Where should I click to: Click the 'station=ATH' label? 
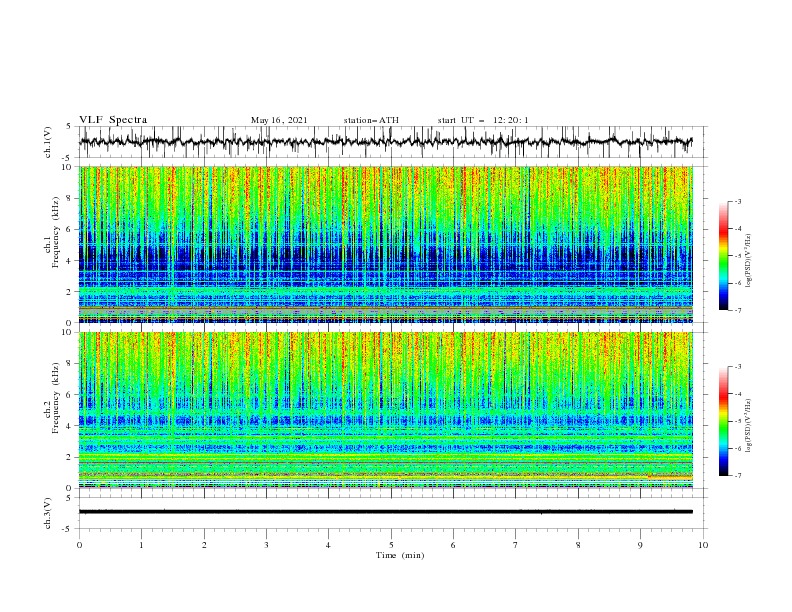[x=371, y=120]
